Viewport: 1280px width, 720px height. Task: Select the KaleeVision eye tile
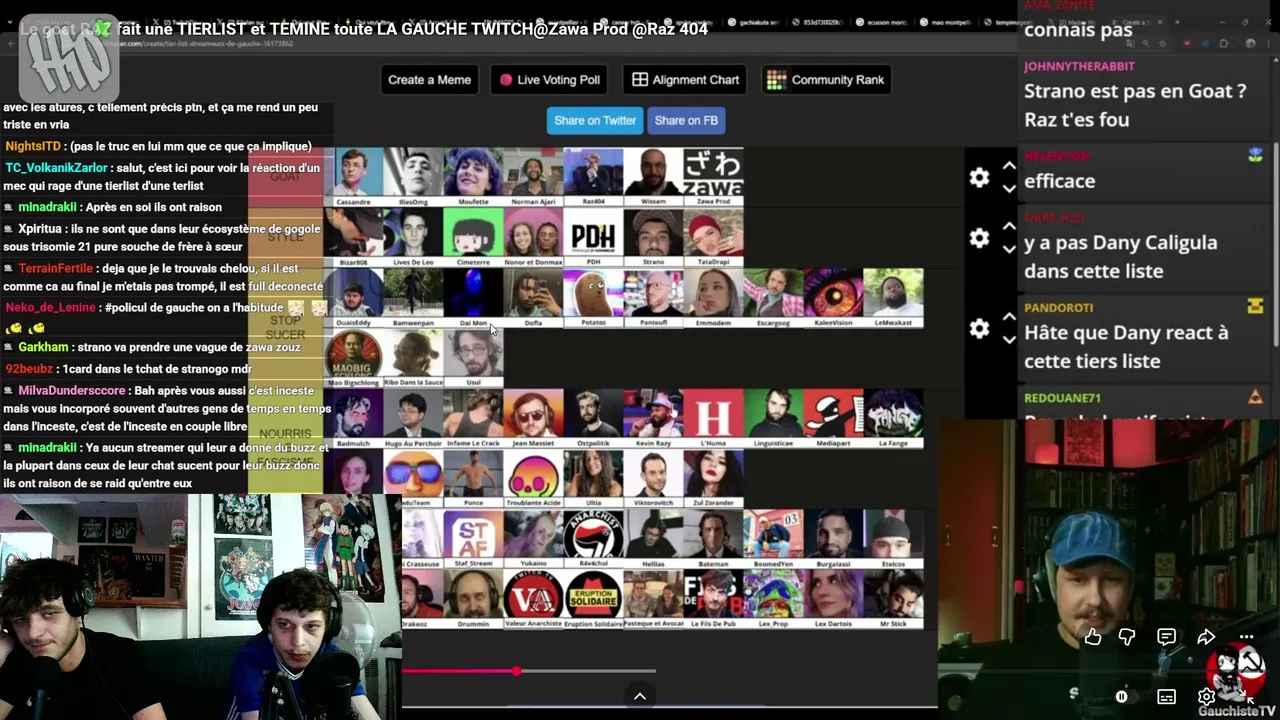tap(833, 297)
